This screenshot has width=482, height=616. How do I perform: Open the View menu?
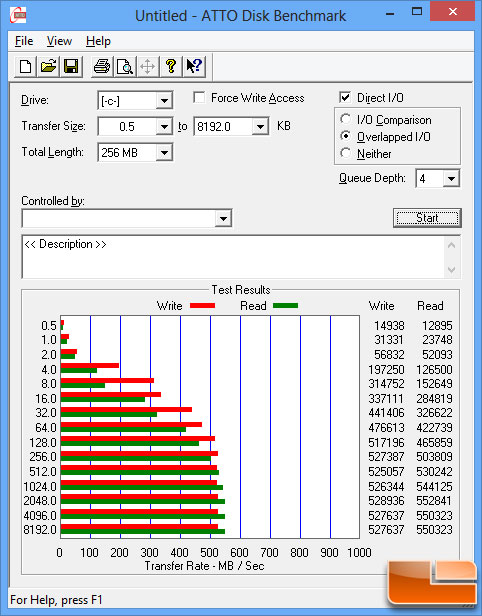59,41
